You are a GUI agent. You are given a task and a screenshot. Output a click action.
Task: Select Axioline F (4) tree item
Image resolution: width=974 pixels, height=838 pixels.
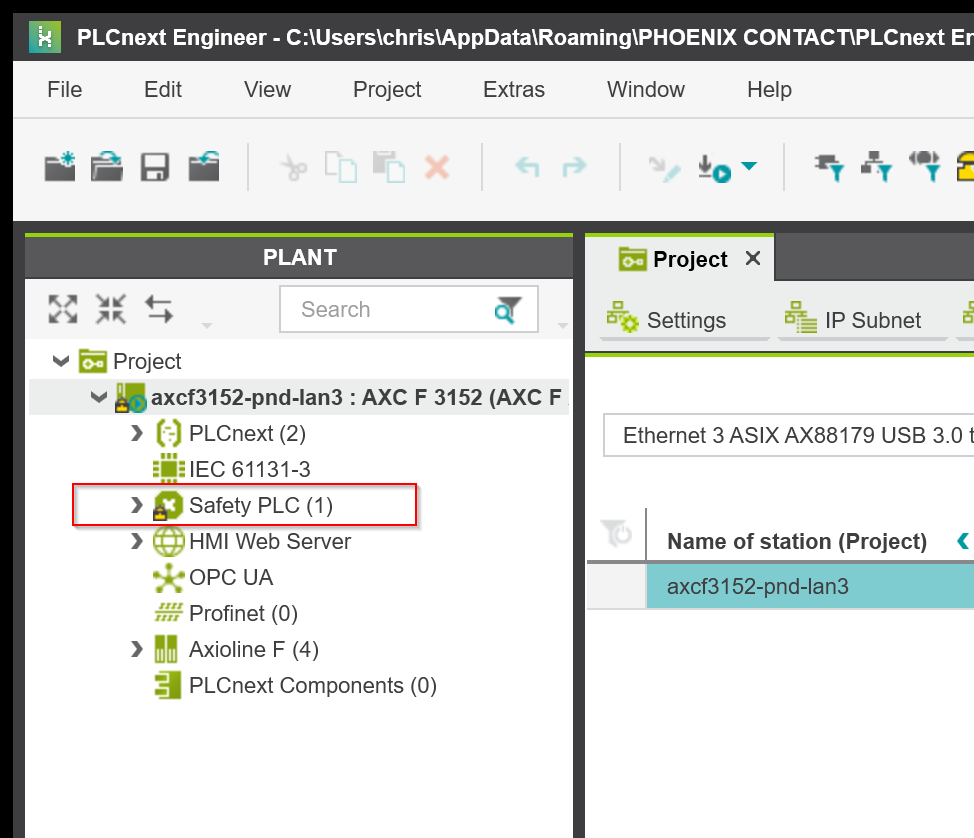pos(253,649)
